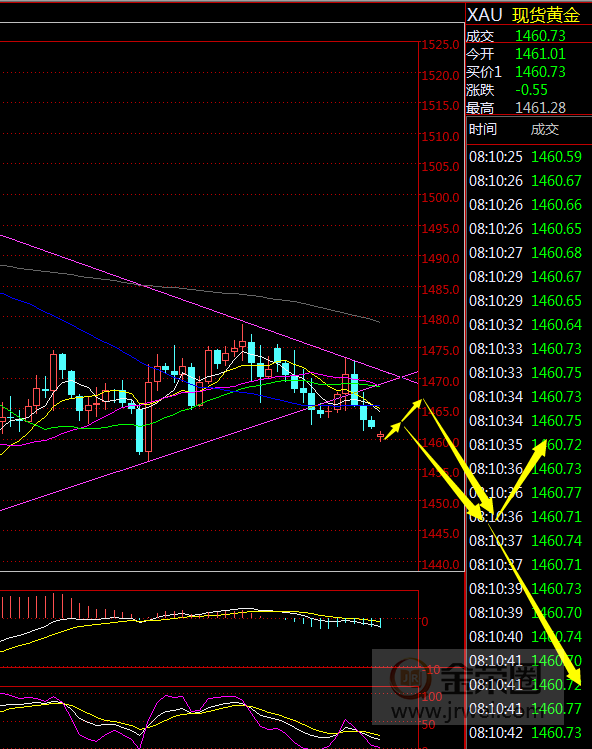Click the 1525.0 price axis label

pos(440,45)
